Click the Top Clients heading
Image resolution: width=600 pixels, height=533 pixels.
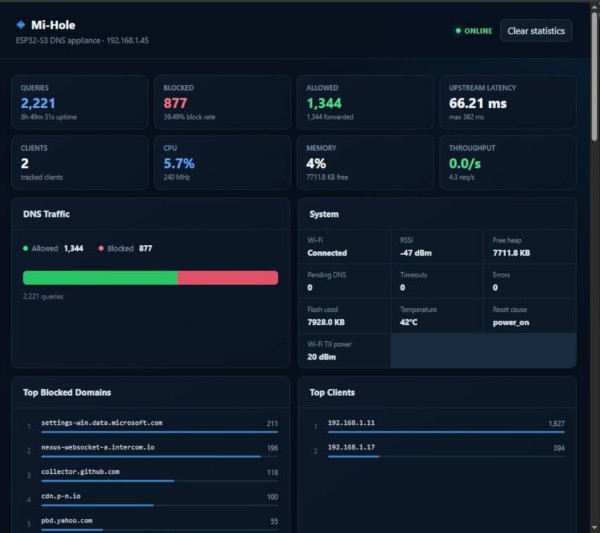[x=332, y=393]
